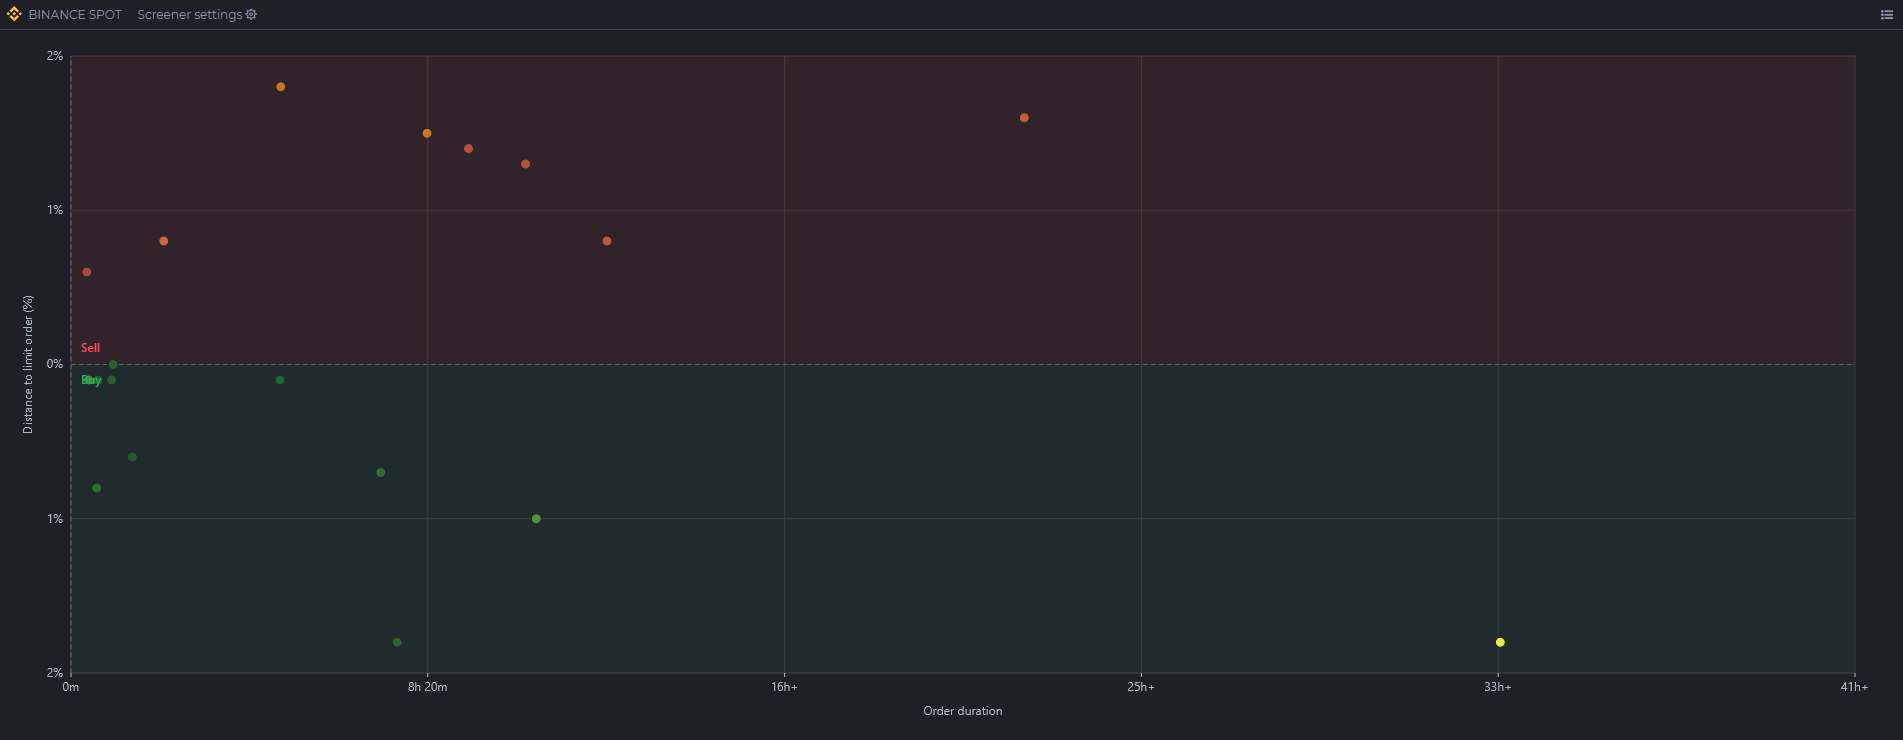
Task: Select the 0.8% sell dot left of 8h 20m
Action: 164,241
